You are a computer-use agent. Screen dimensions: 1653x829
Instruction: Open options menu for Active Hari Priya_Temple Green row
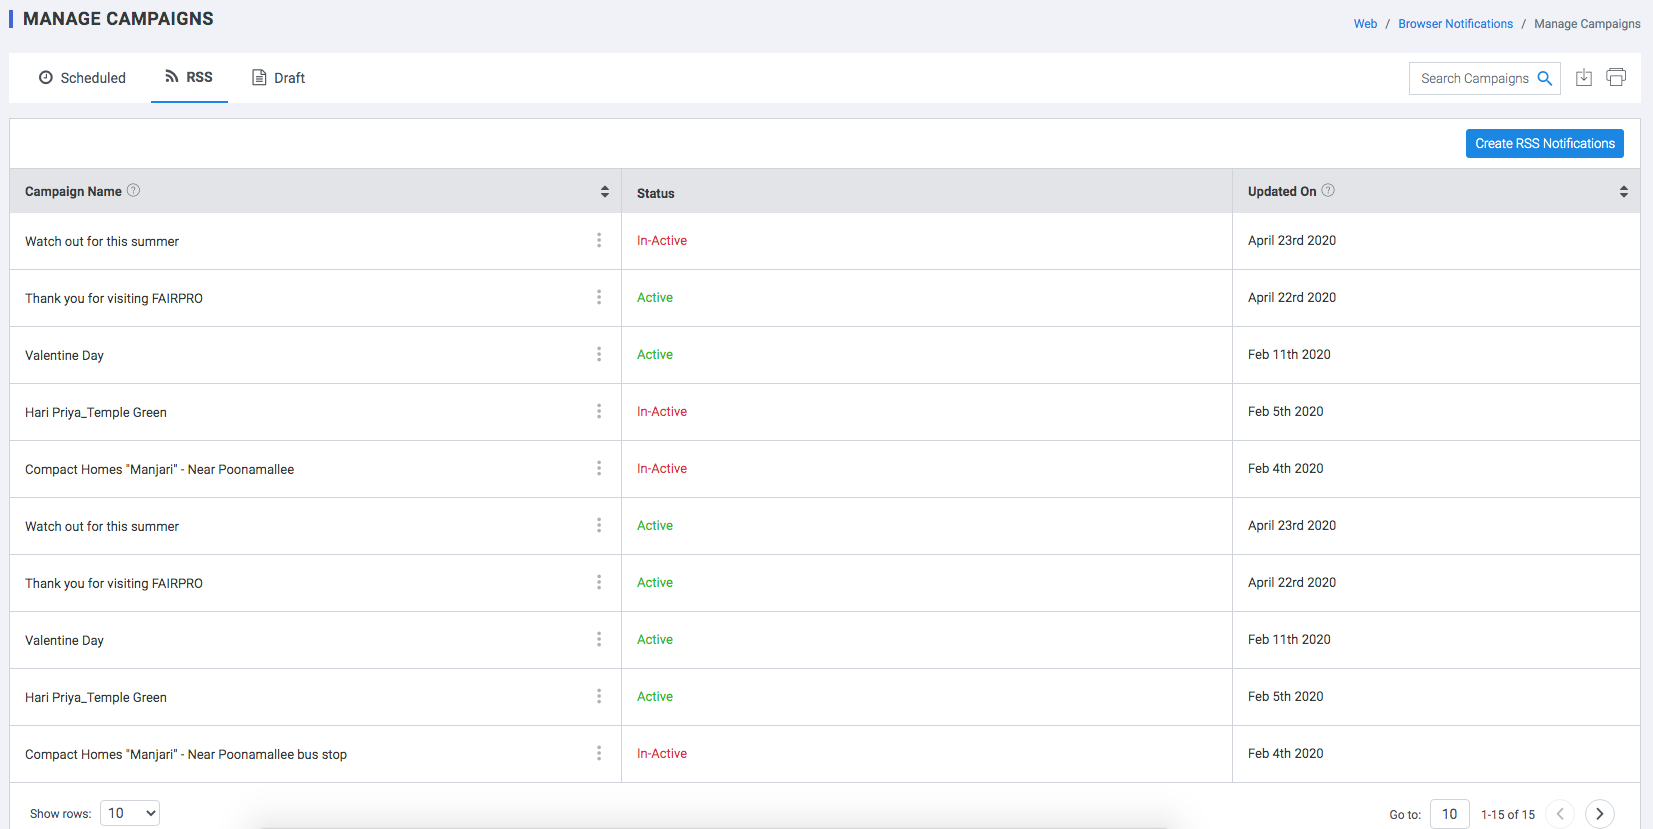click(x=599, y=696)
